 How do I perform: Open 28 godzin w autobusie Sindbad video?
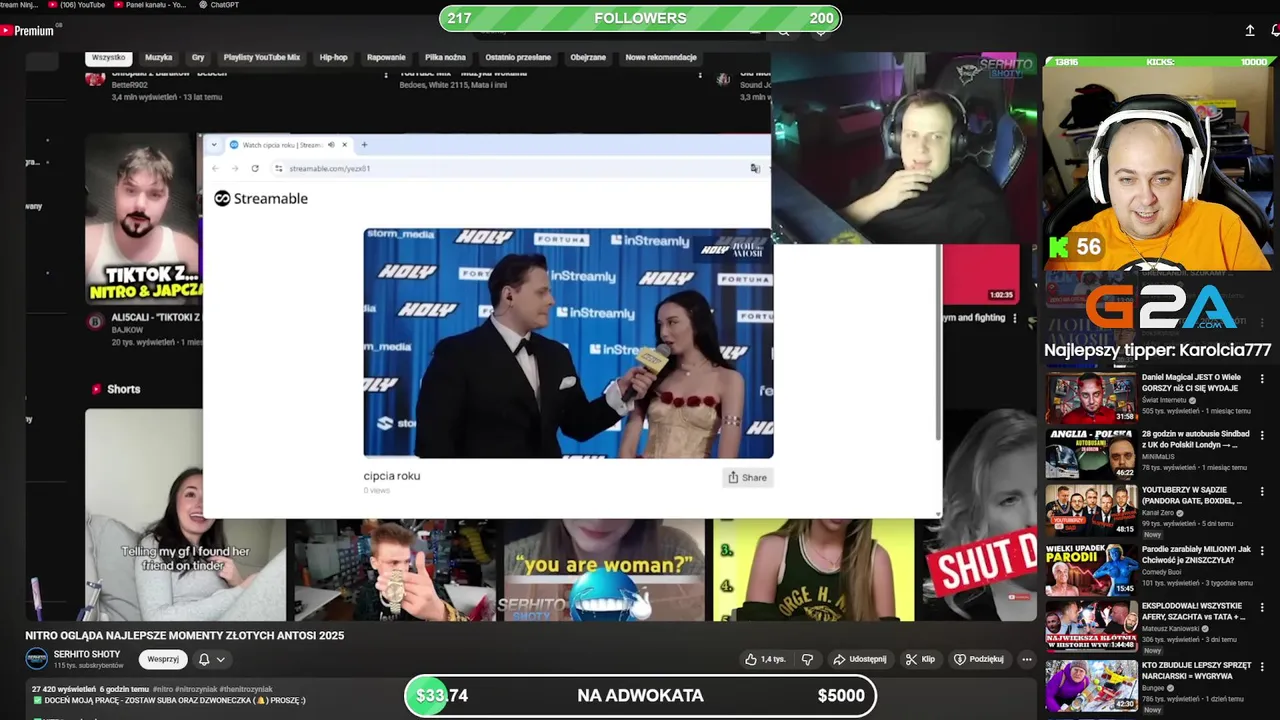[x=1196, y=440]
